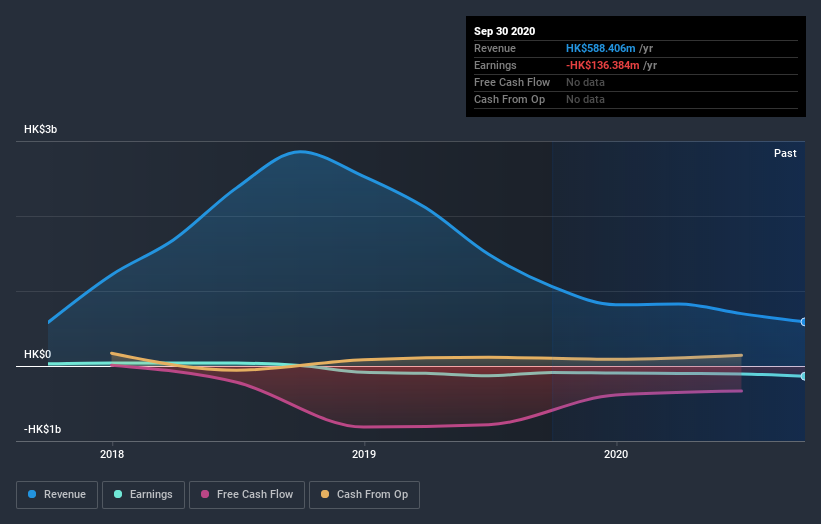This screenshot has width=821, height=524.
Task: Click the HK$588.406m revenue value
Action: click(601, 48)
